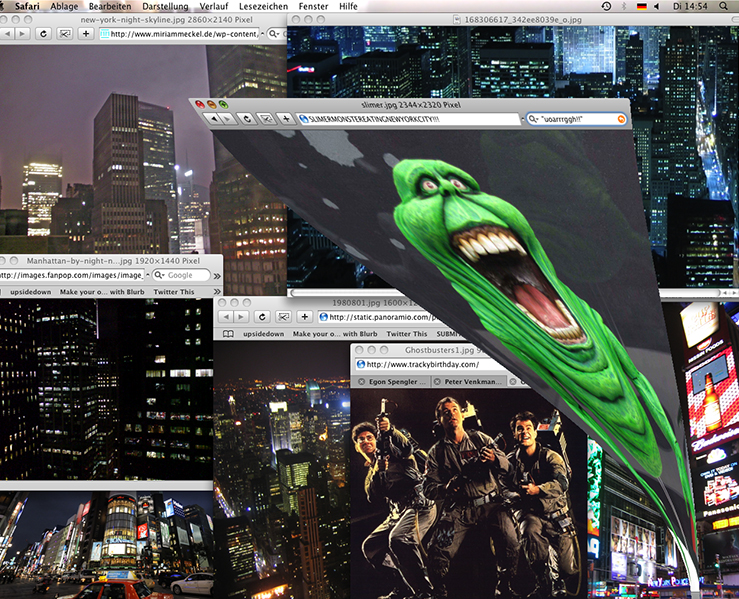Open Spotlight search in the menu bar

click(x=726, y=6)
